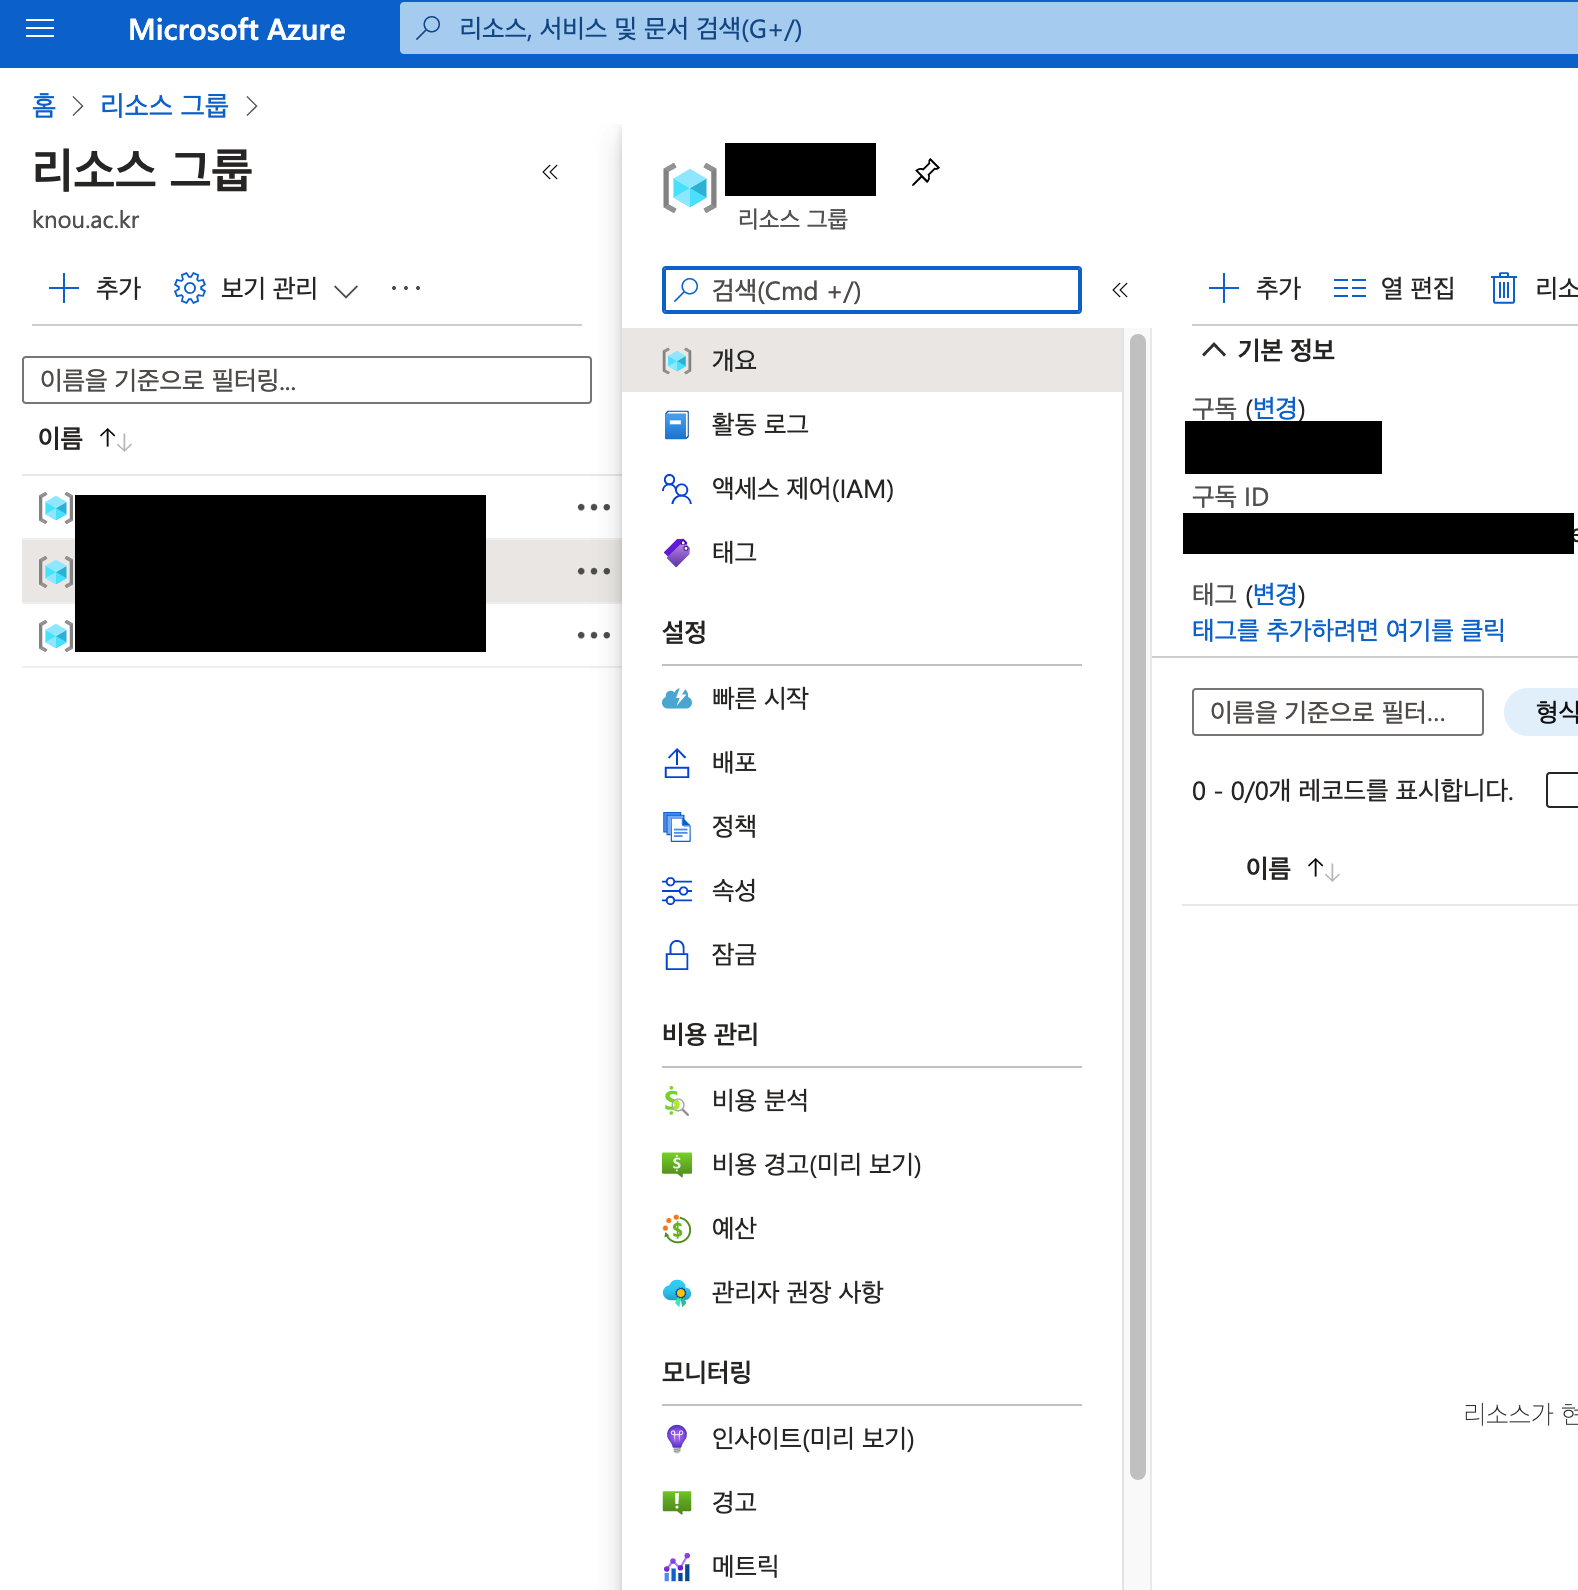Open context menu for first resource group

tap(594, 507)
